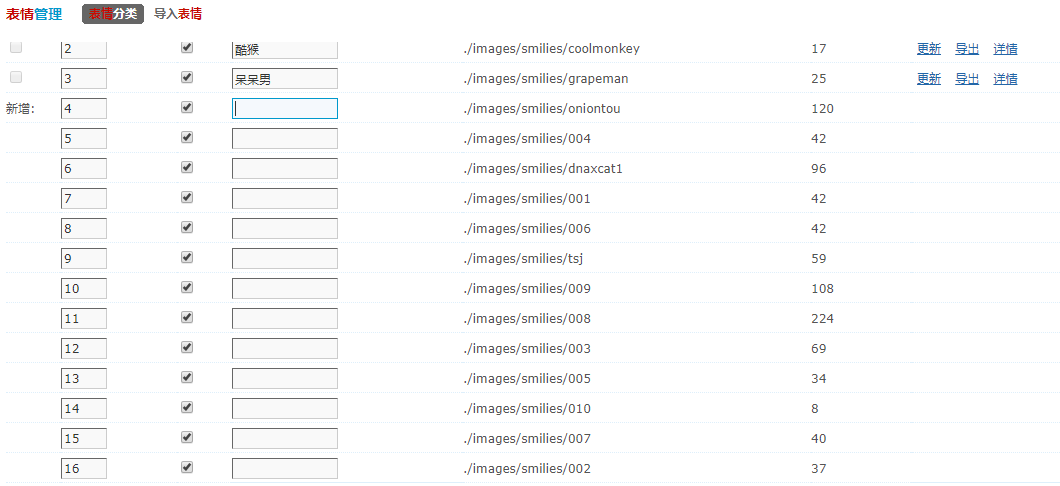Viewport: 1060px width, 486px height.
Task: Click the empty name field for smilies/010
Action: tap(285, 408)
